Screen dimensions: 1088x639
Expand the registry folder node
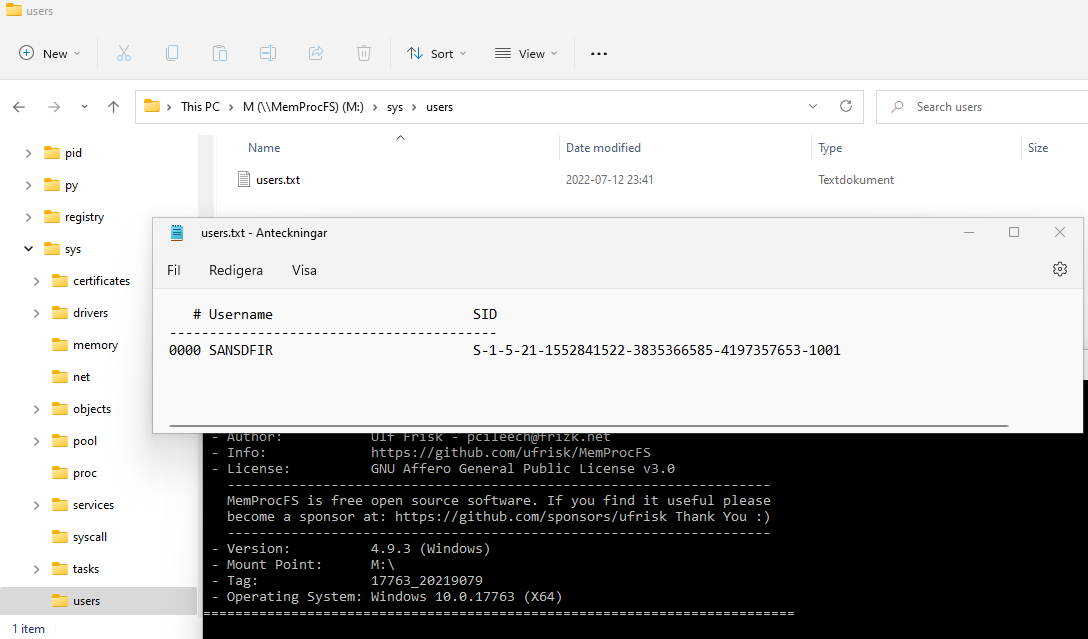[29, 217]
